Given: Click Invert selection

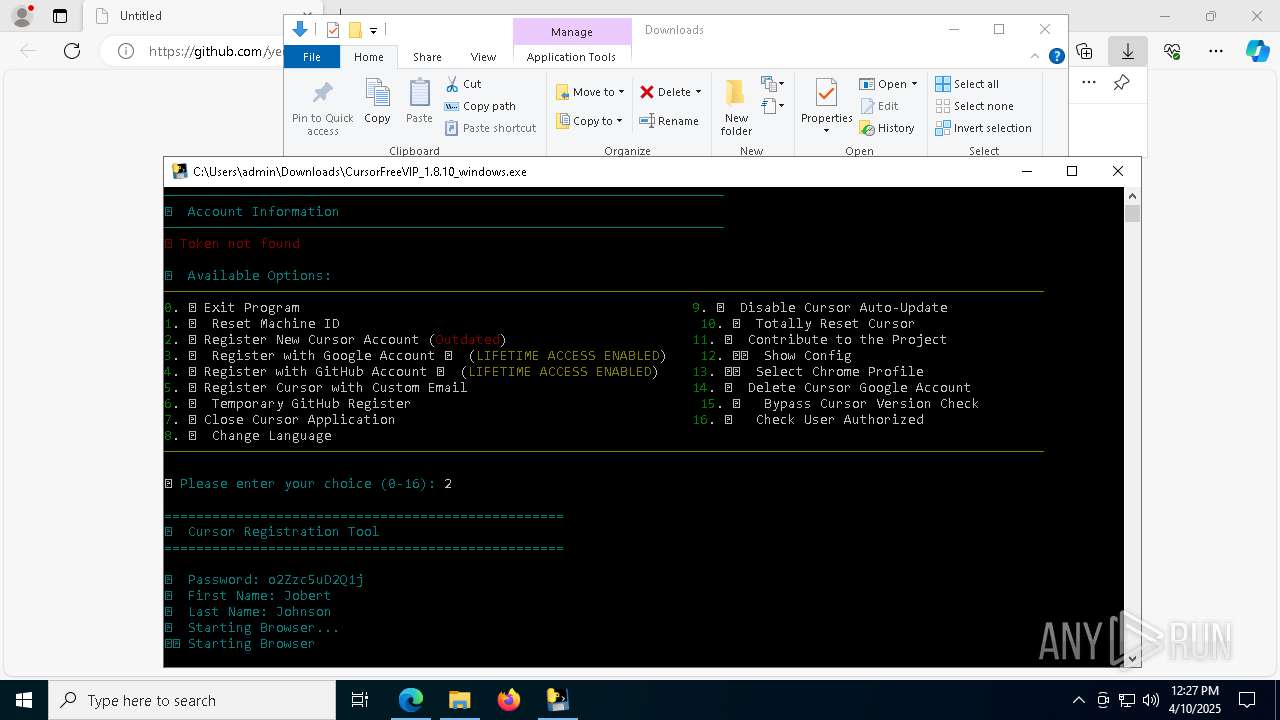Looking at the screenshot, I should 983,128.
